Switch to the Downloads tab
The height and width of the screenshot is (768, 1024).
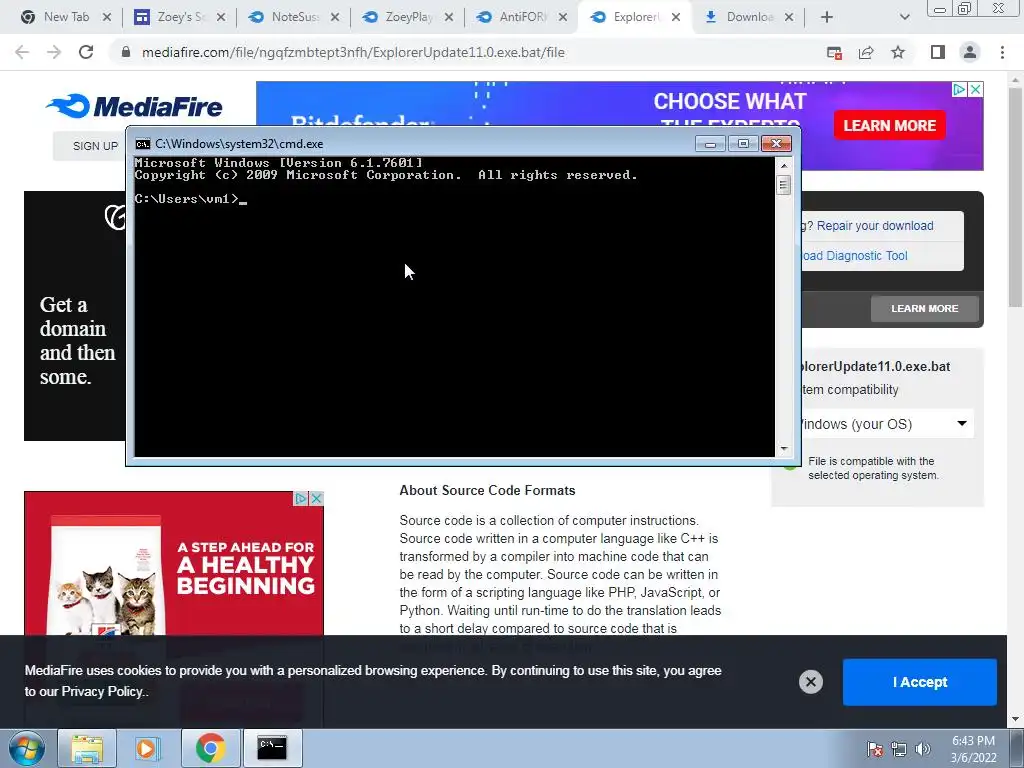pyautogui.click(x=746, y=17)
